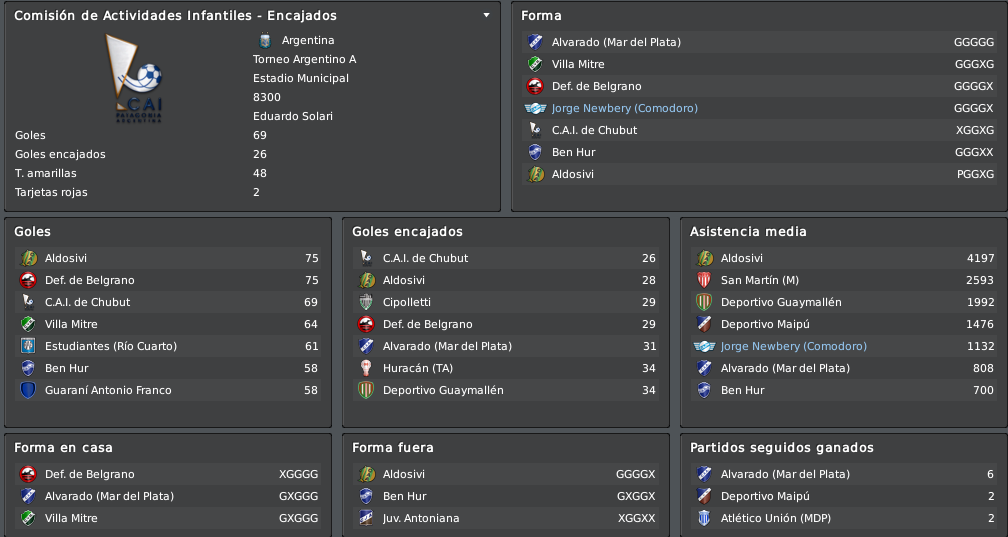Click the Argentina flag icon
This screenshot has height=537, width=1008.
[265, 41]
